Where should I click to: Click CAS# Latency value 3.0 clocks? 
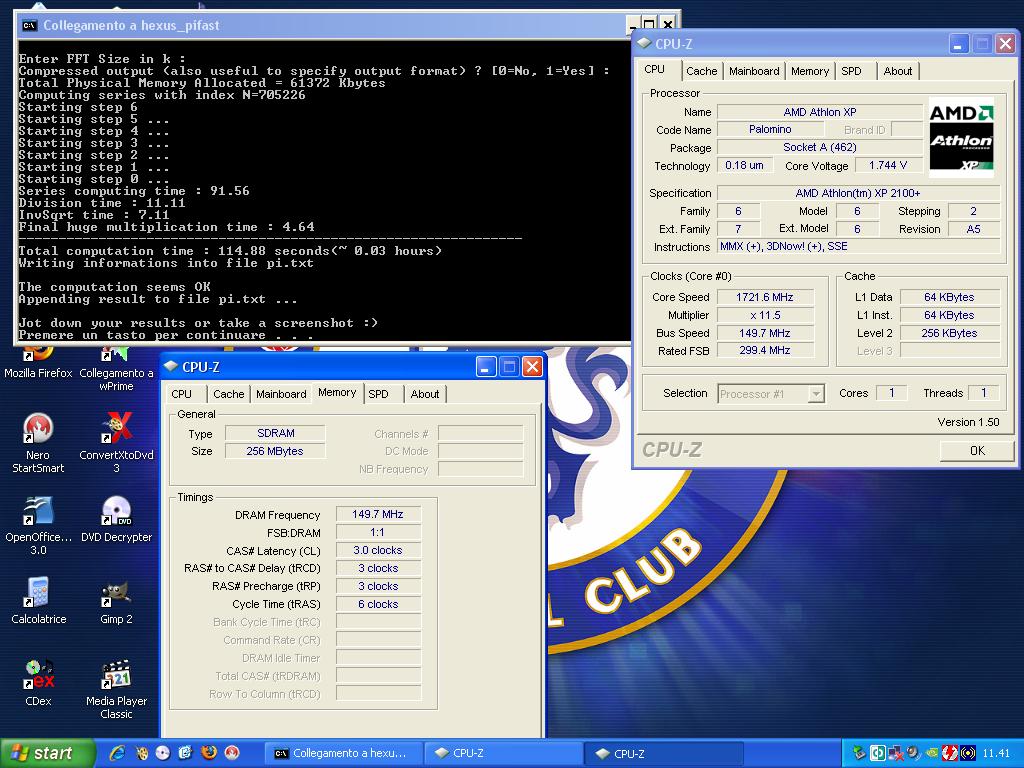pyautogui.click(x=378, y=550)
